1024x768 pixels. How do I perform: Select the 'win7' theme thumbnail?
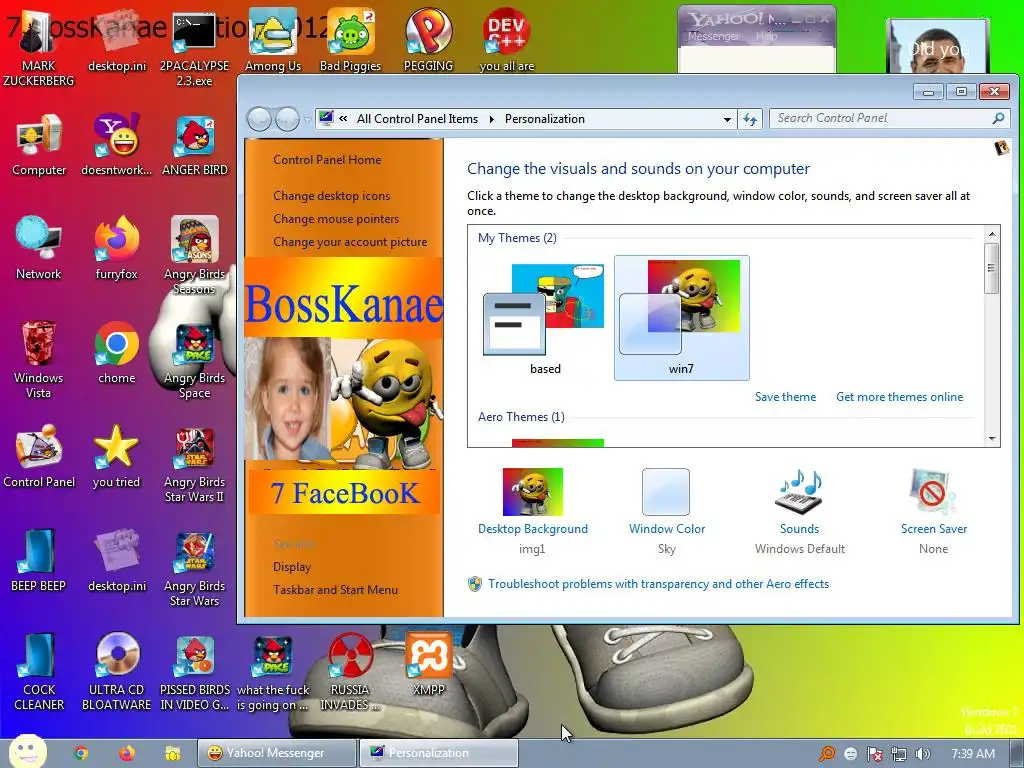681,318
